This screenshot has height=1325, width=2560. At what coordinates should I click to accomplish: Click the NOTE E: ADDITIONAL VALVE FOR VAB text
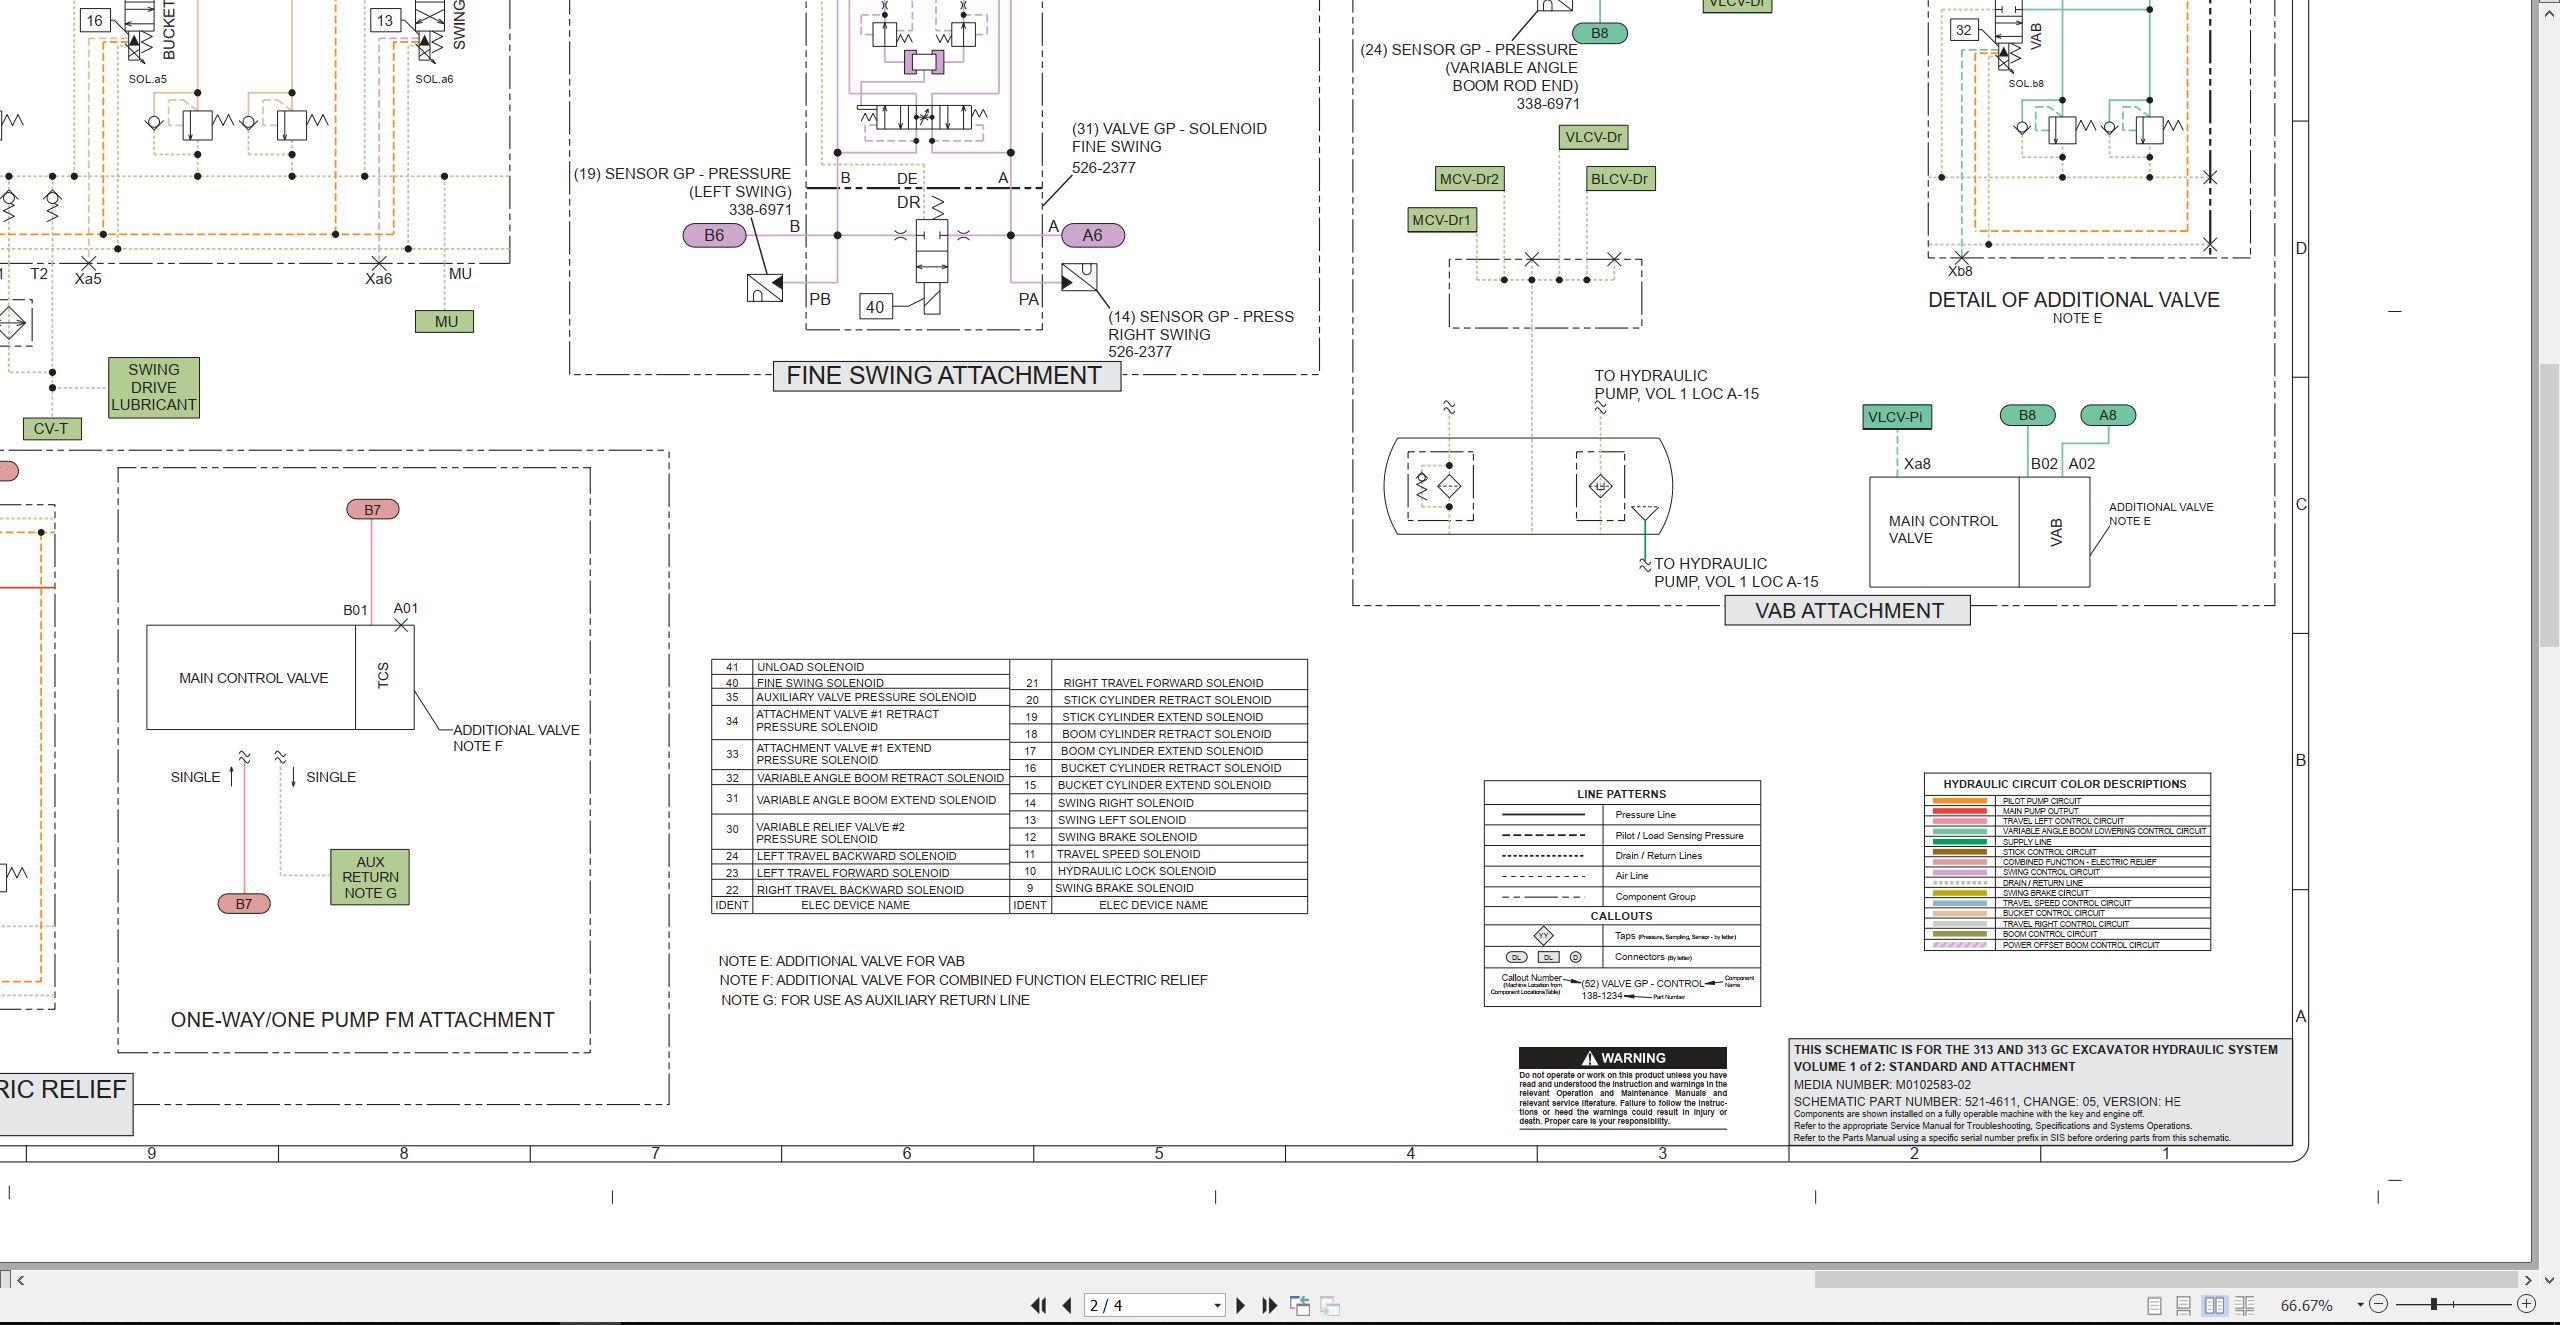[841, 961]
